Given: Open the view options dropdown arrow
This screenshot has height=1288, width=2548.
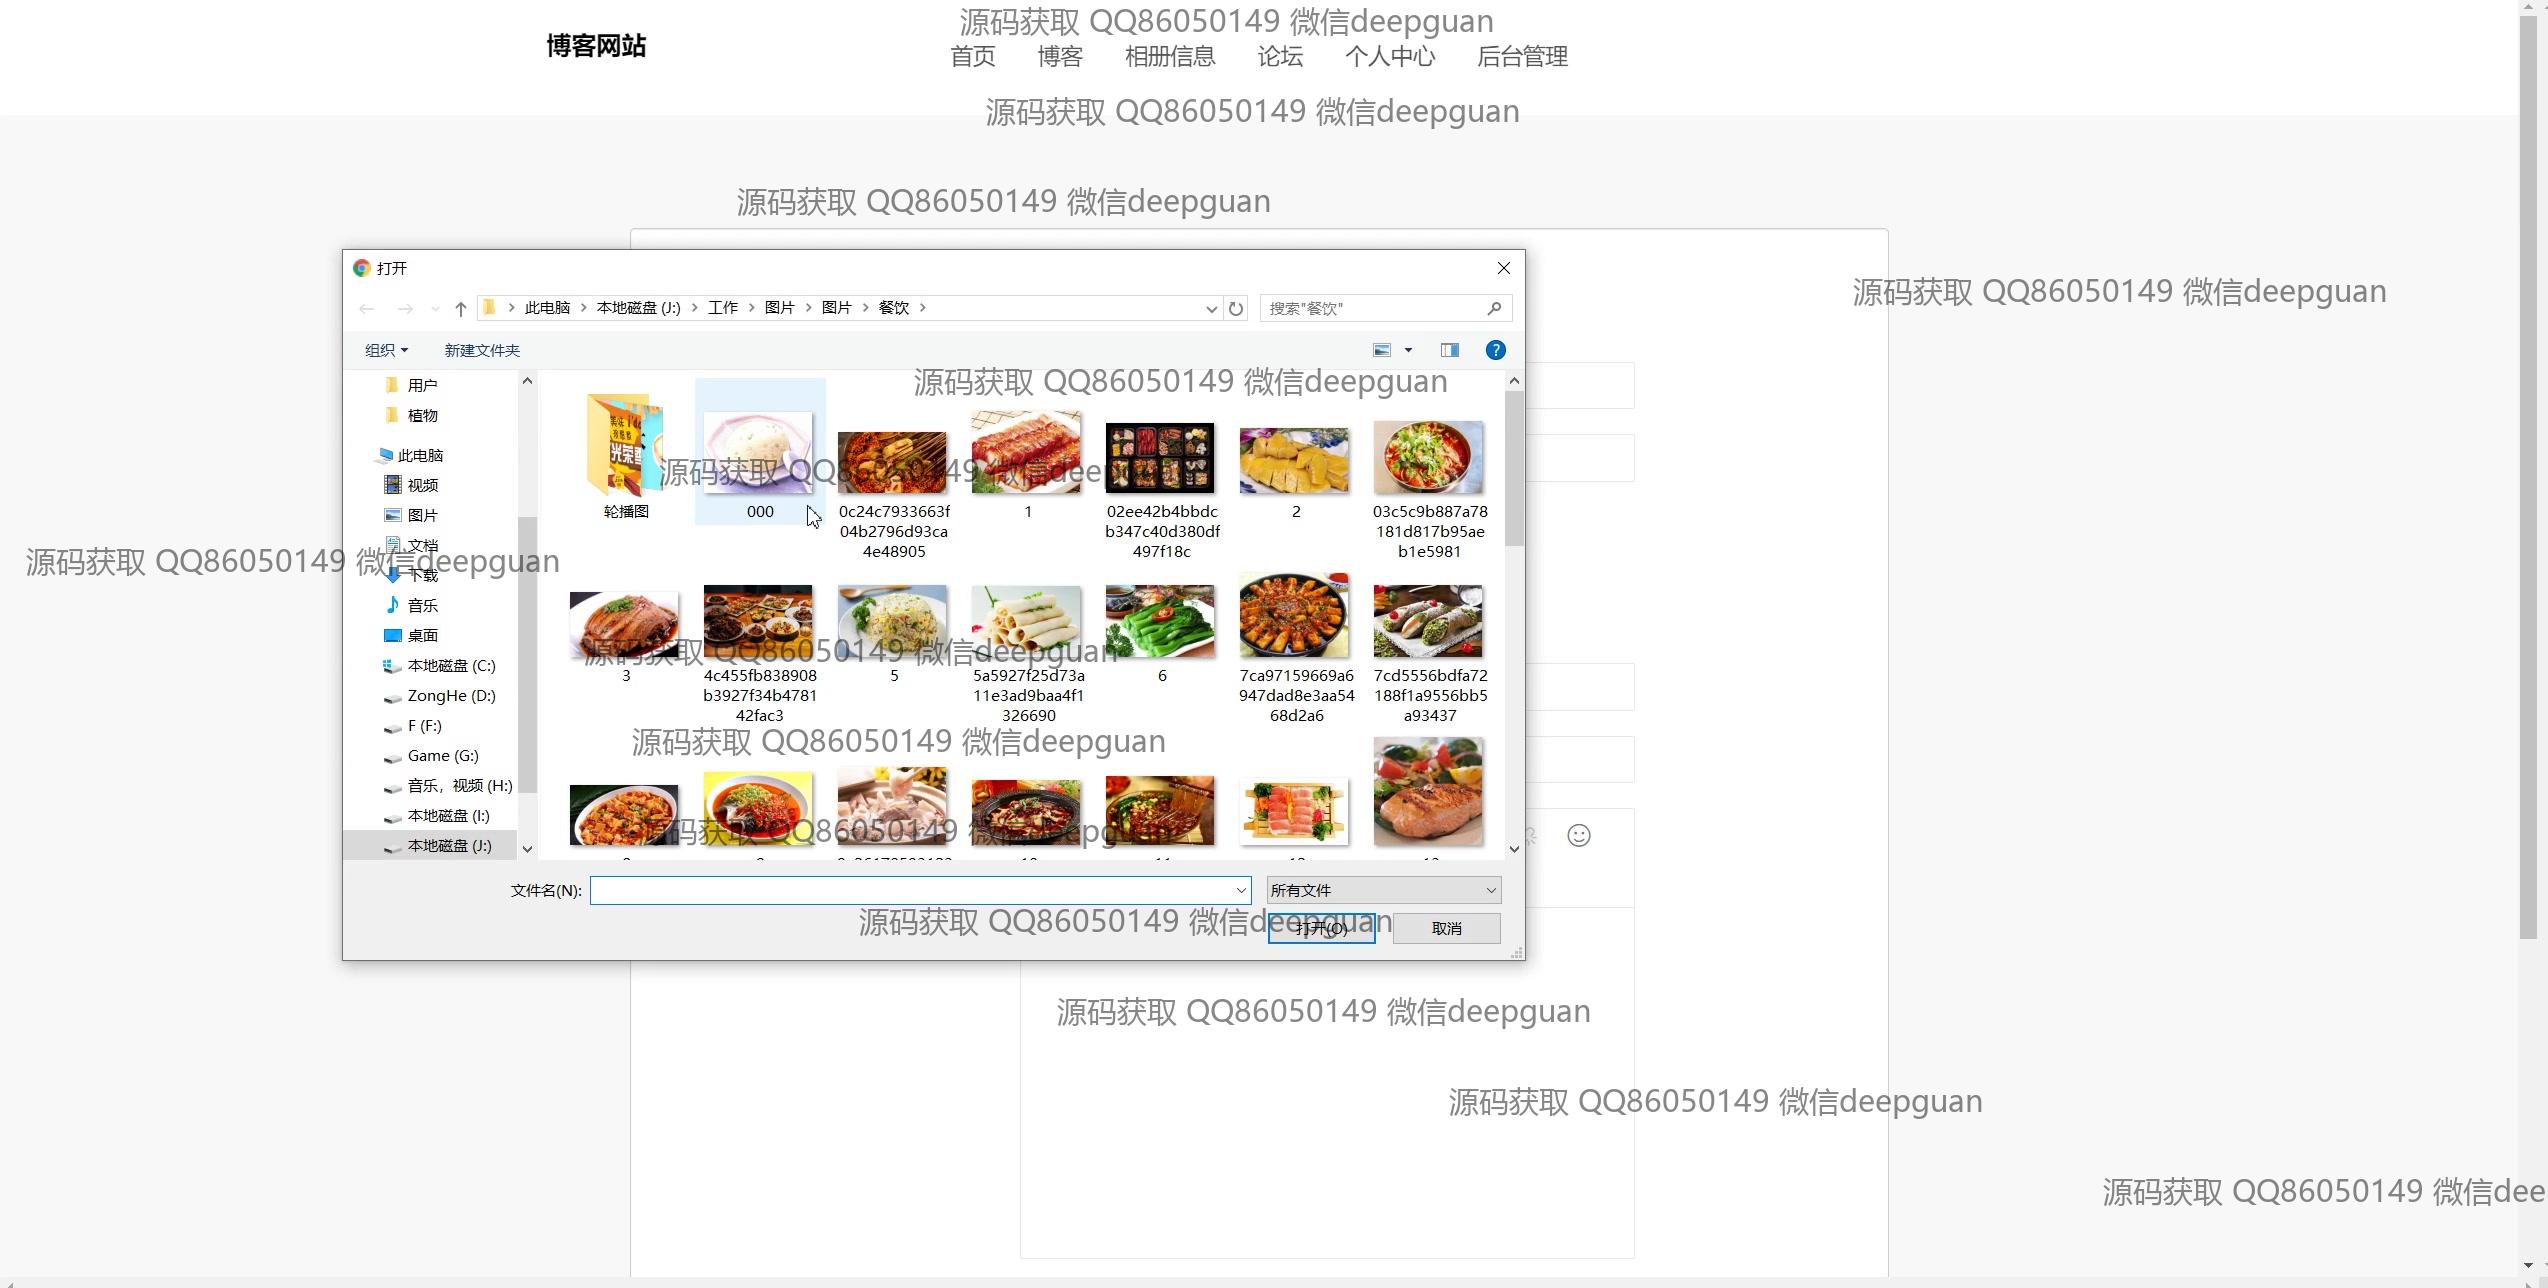Looking at the screenshot, I should 1408,350.
